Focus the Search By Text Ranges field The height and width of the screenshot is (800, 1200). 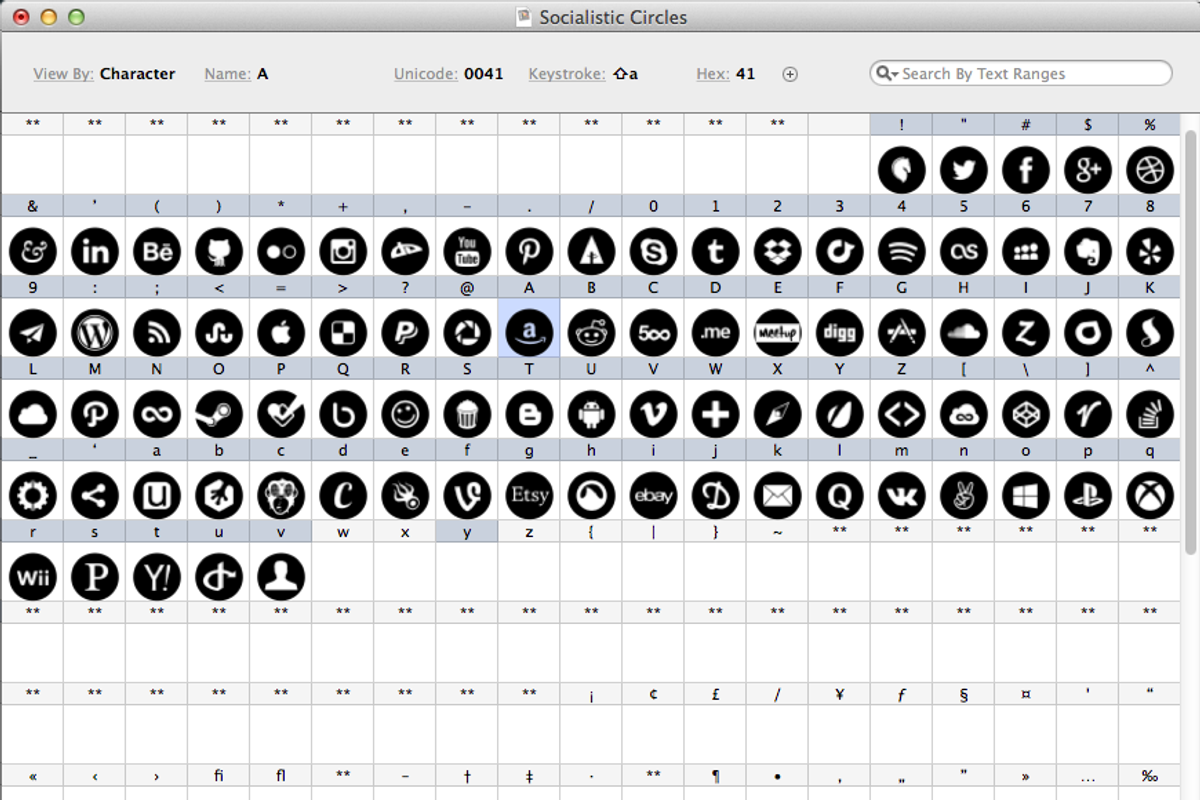click(x=1021, y=73)
